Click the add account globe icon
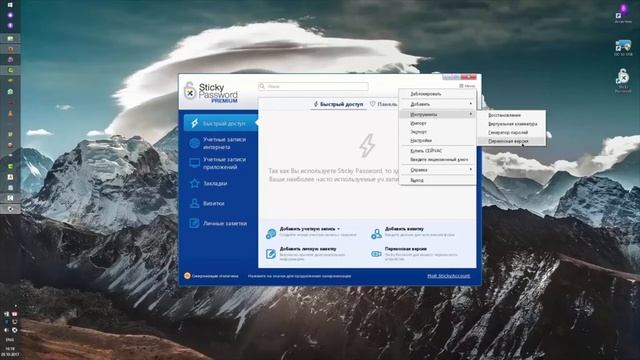 tap(271, 233)
